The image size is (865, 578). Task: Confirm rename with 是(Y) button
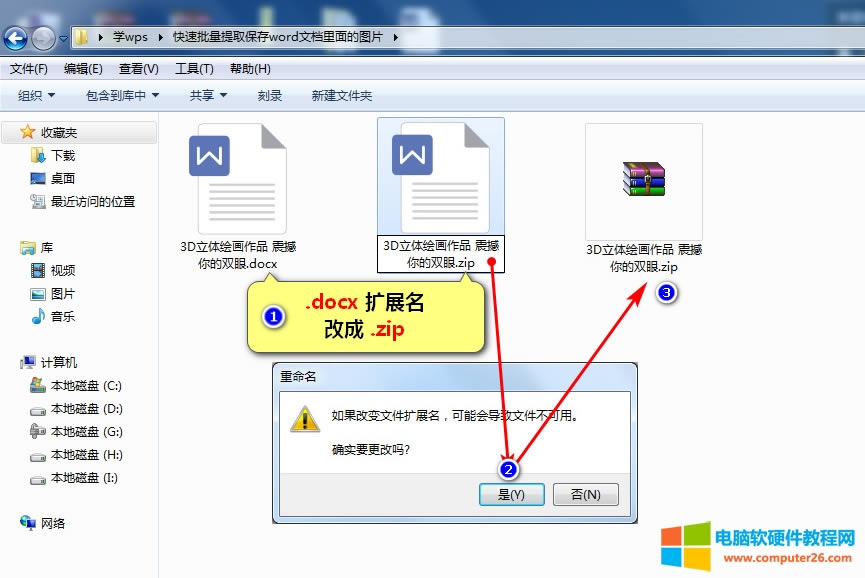pos(511,494)
